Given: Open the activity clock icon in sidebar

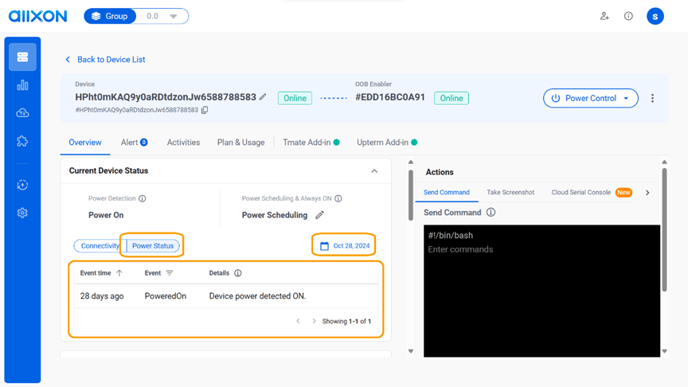Looking at the screenshot, I should [22, 185].
